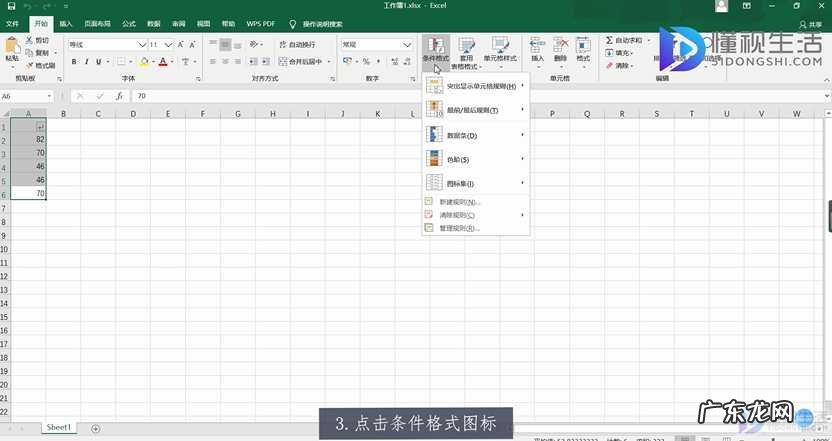
Task: Click the Copy icon
Action: tap(29, 53)
